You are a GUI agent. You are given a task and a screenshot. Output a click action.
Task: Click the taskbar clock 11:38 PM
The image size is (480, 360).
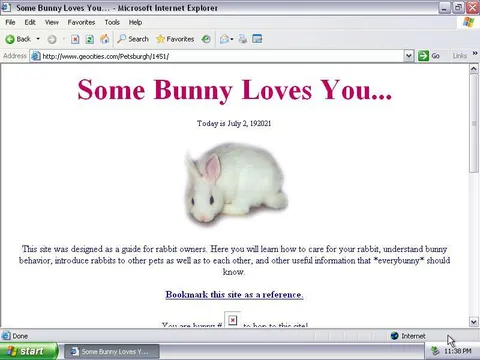click(x=458, y=351)
